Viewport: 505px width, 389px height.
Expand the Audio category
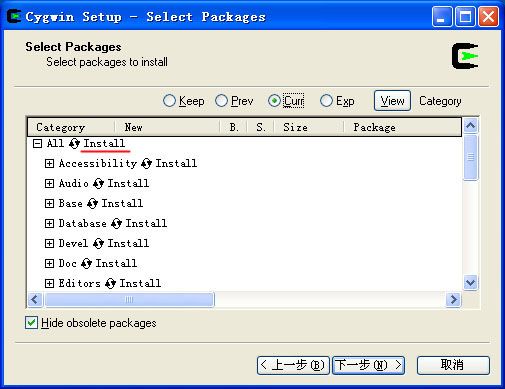49,184
